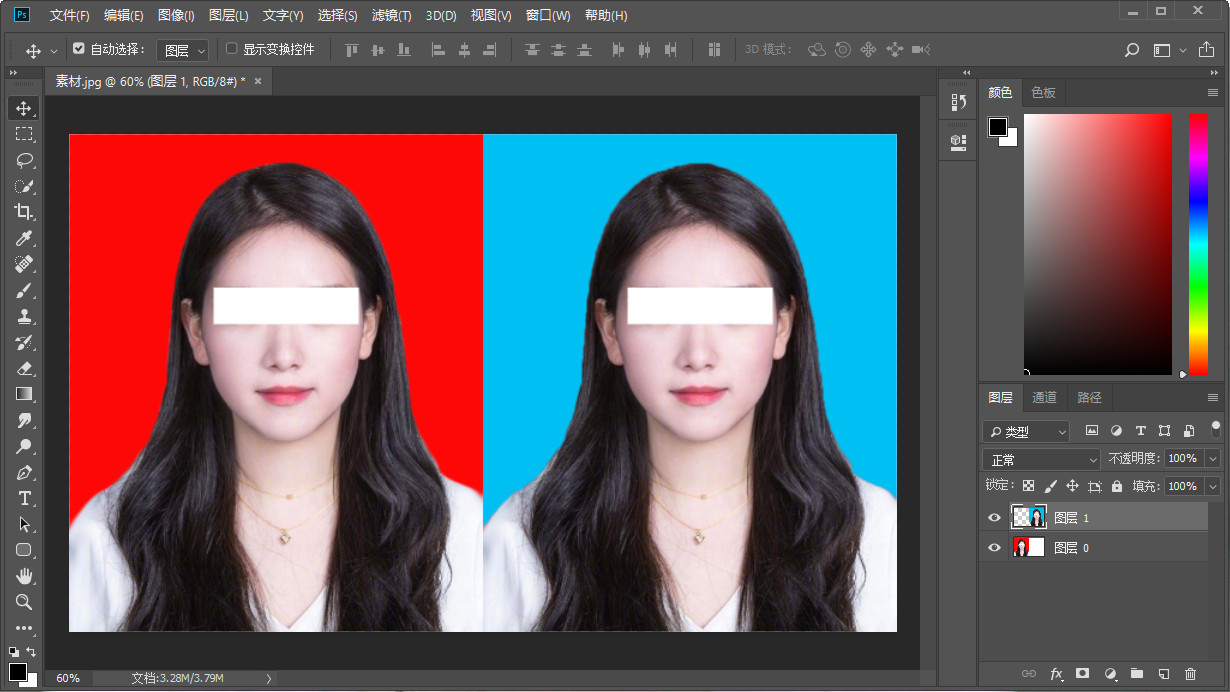Select the Horizontal Type tool
Screen dimensions: 1230x692
click(24, 498)
